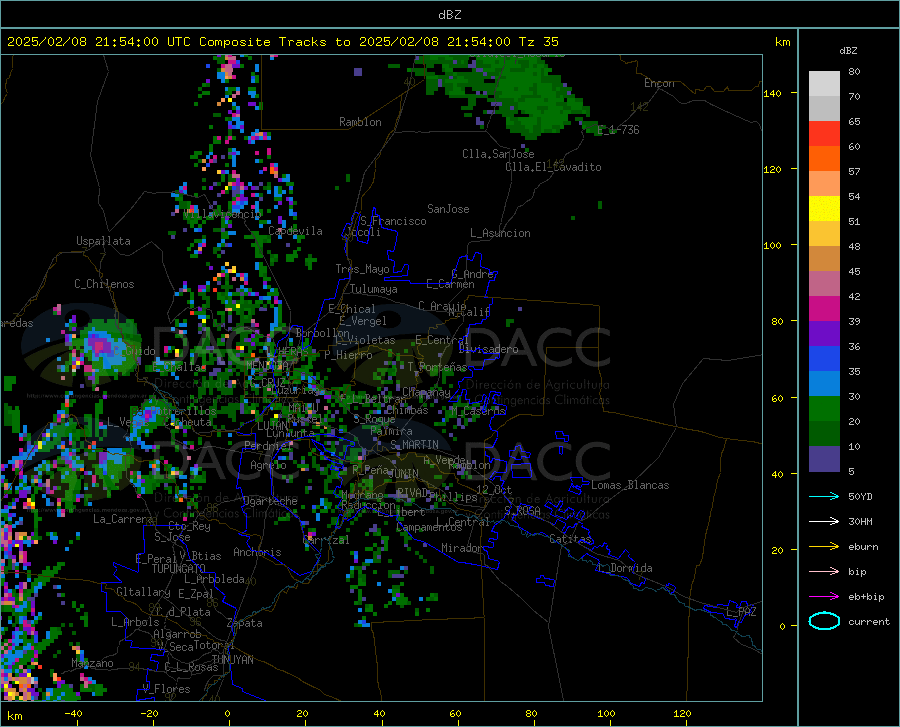Screen dimensions: 900x727
Task: Click the Composite Tracks timestamp header line
Action: click(x=282, y=42)
